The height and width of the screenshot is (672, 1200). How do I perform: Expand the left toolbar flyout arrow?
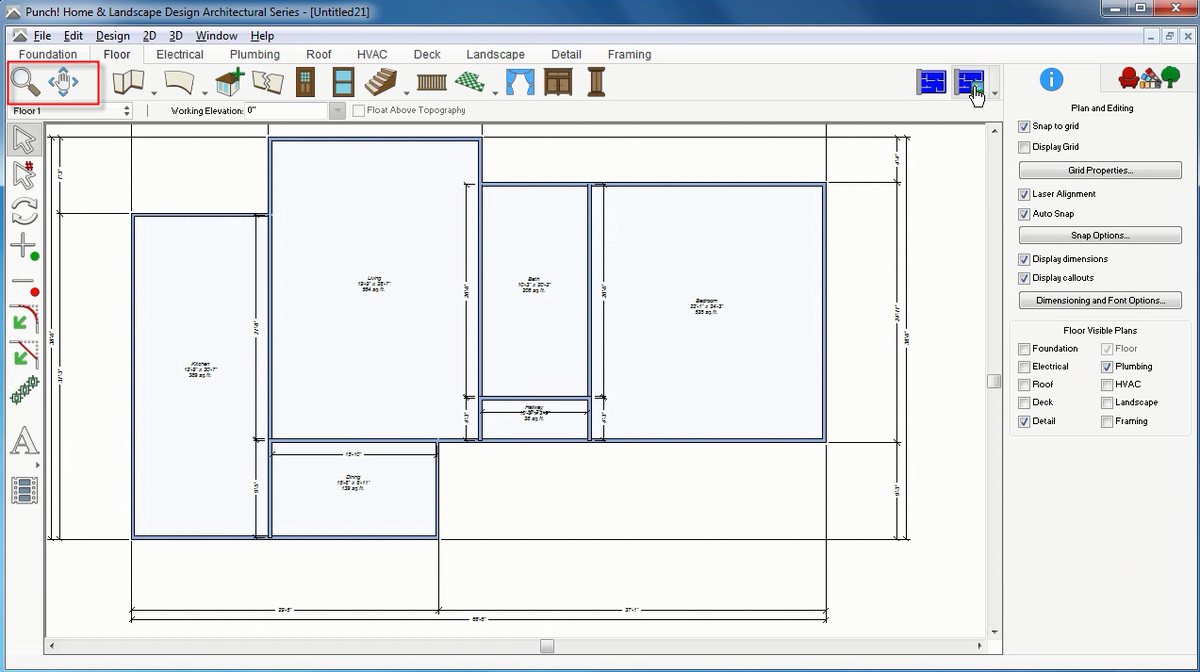(x=39, y=465)
